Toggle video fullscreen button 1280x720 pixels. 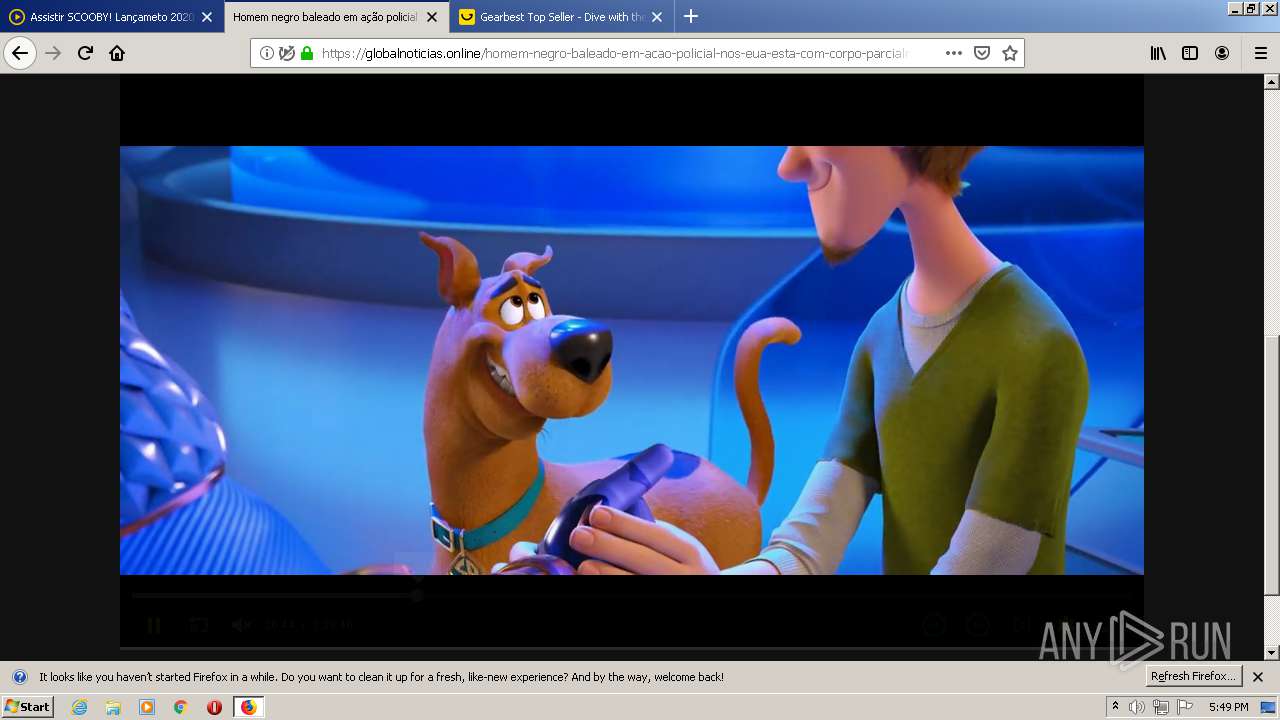coord(199,626)
